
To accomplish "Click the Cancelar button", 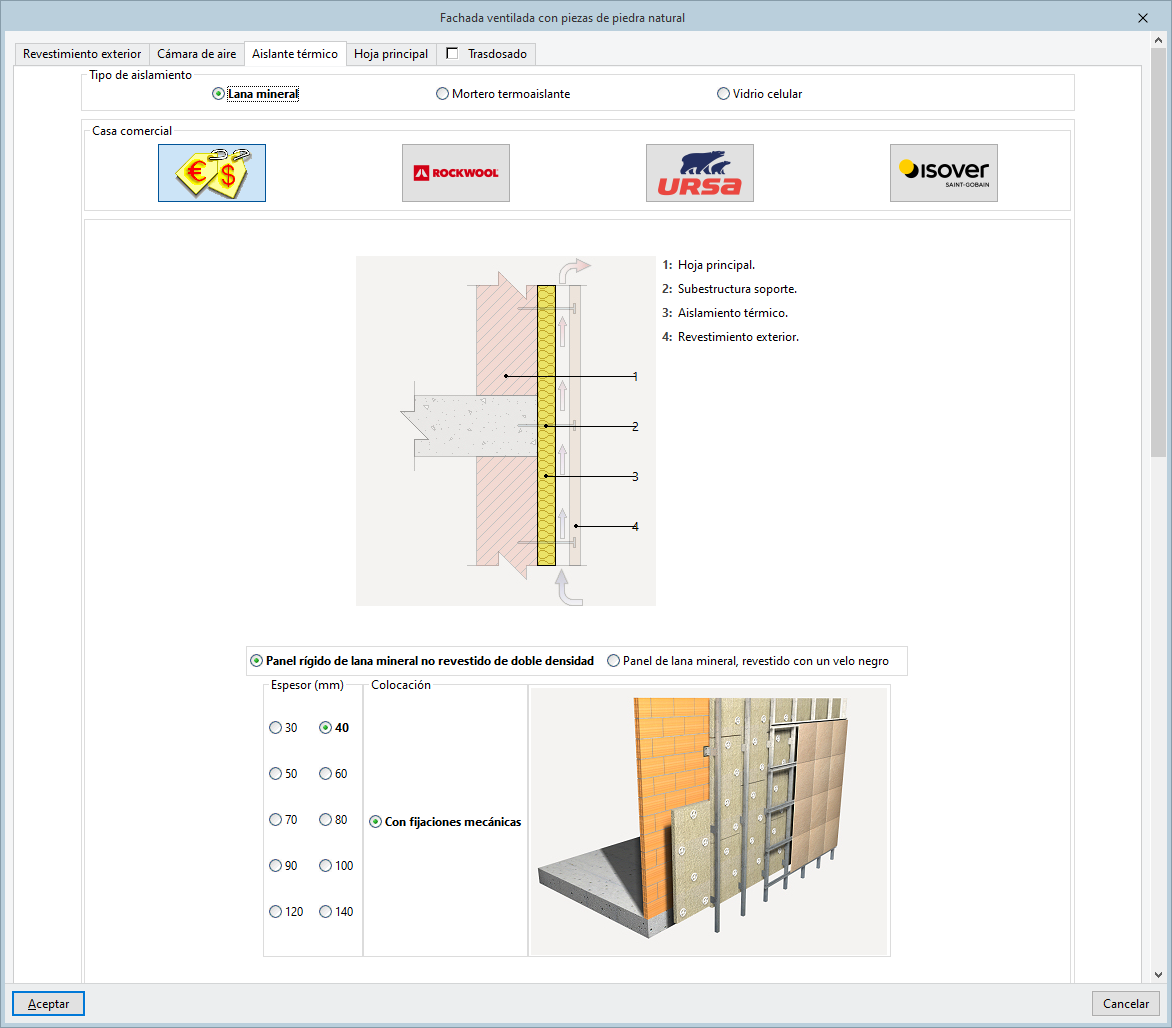I will (x=1126, y=1003).
